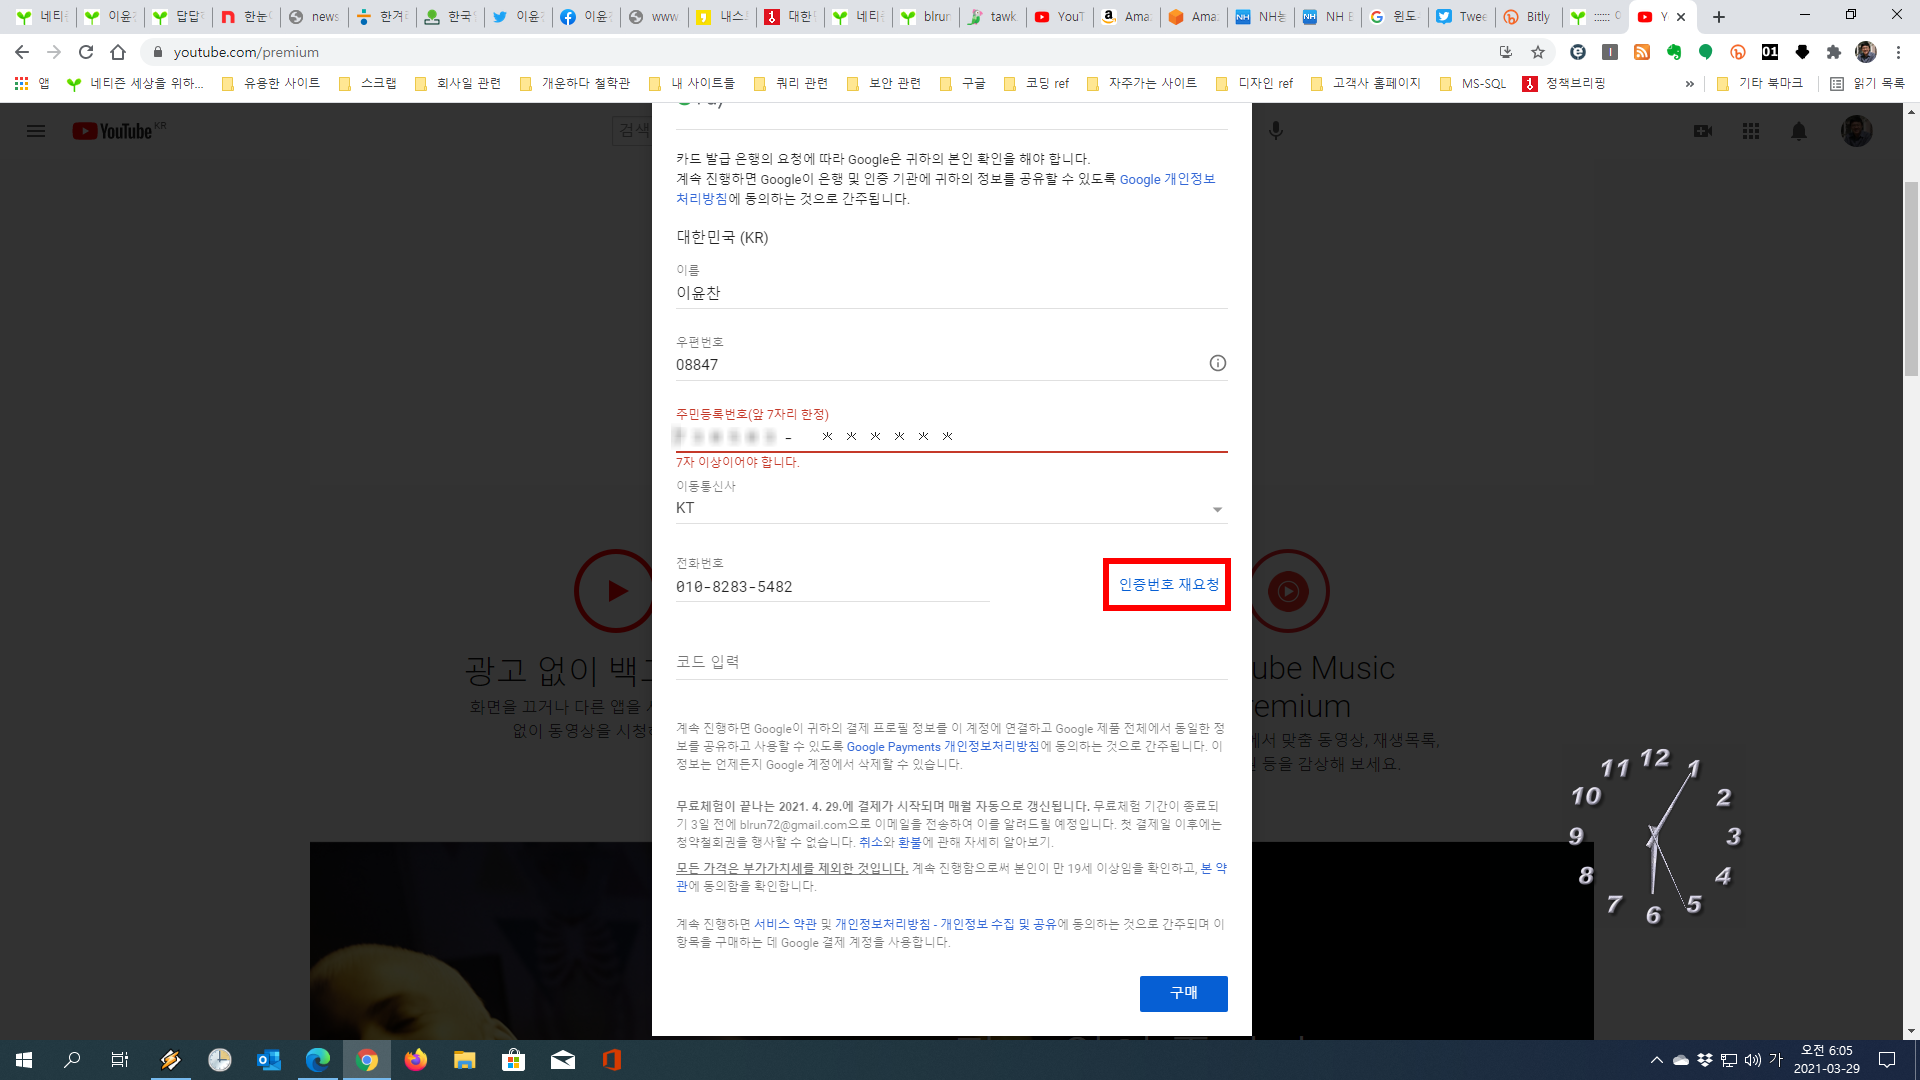
Task: Open the 코딩 ref bookmark folder
Action: (x=1036, y=84)
